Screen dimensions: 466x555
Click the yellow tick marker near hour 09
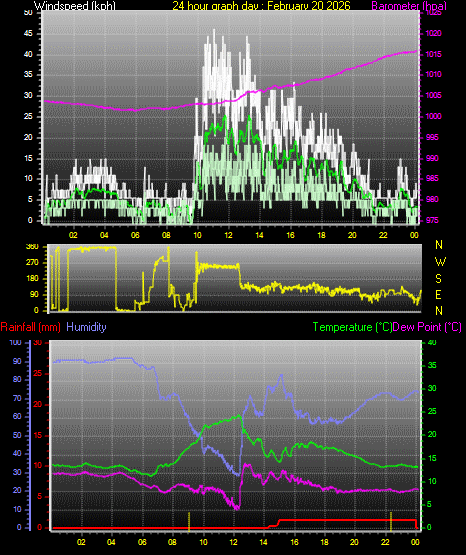point(189,521)
